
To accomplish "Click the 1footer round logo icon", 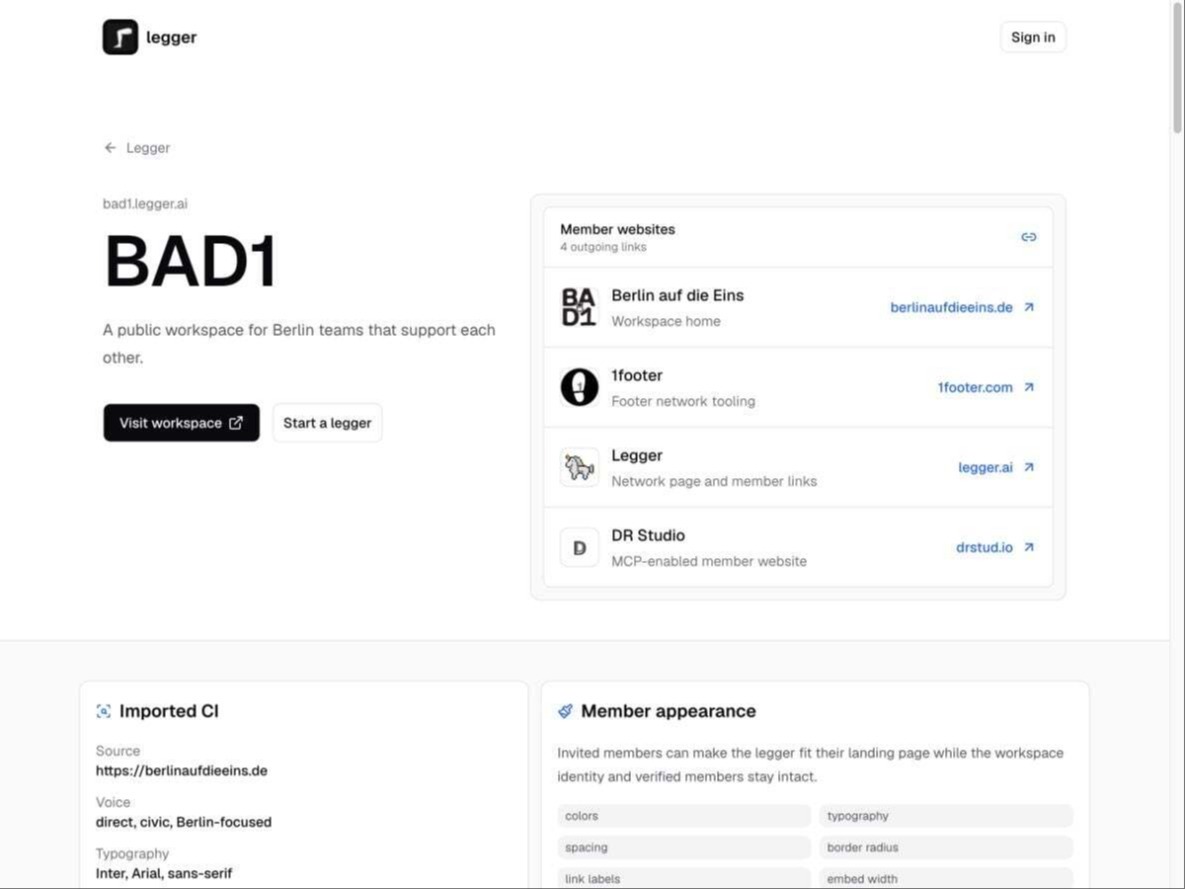I will coord(579,387).
